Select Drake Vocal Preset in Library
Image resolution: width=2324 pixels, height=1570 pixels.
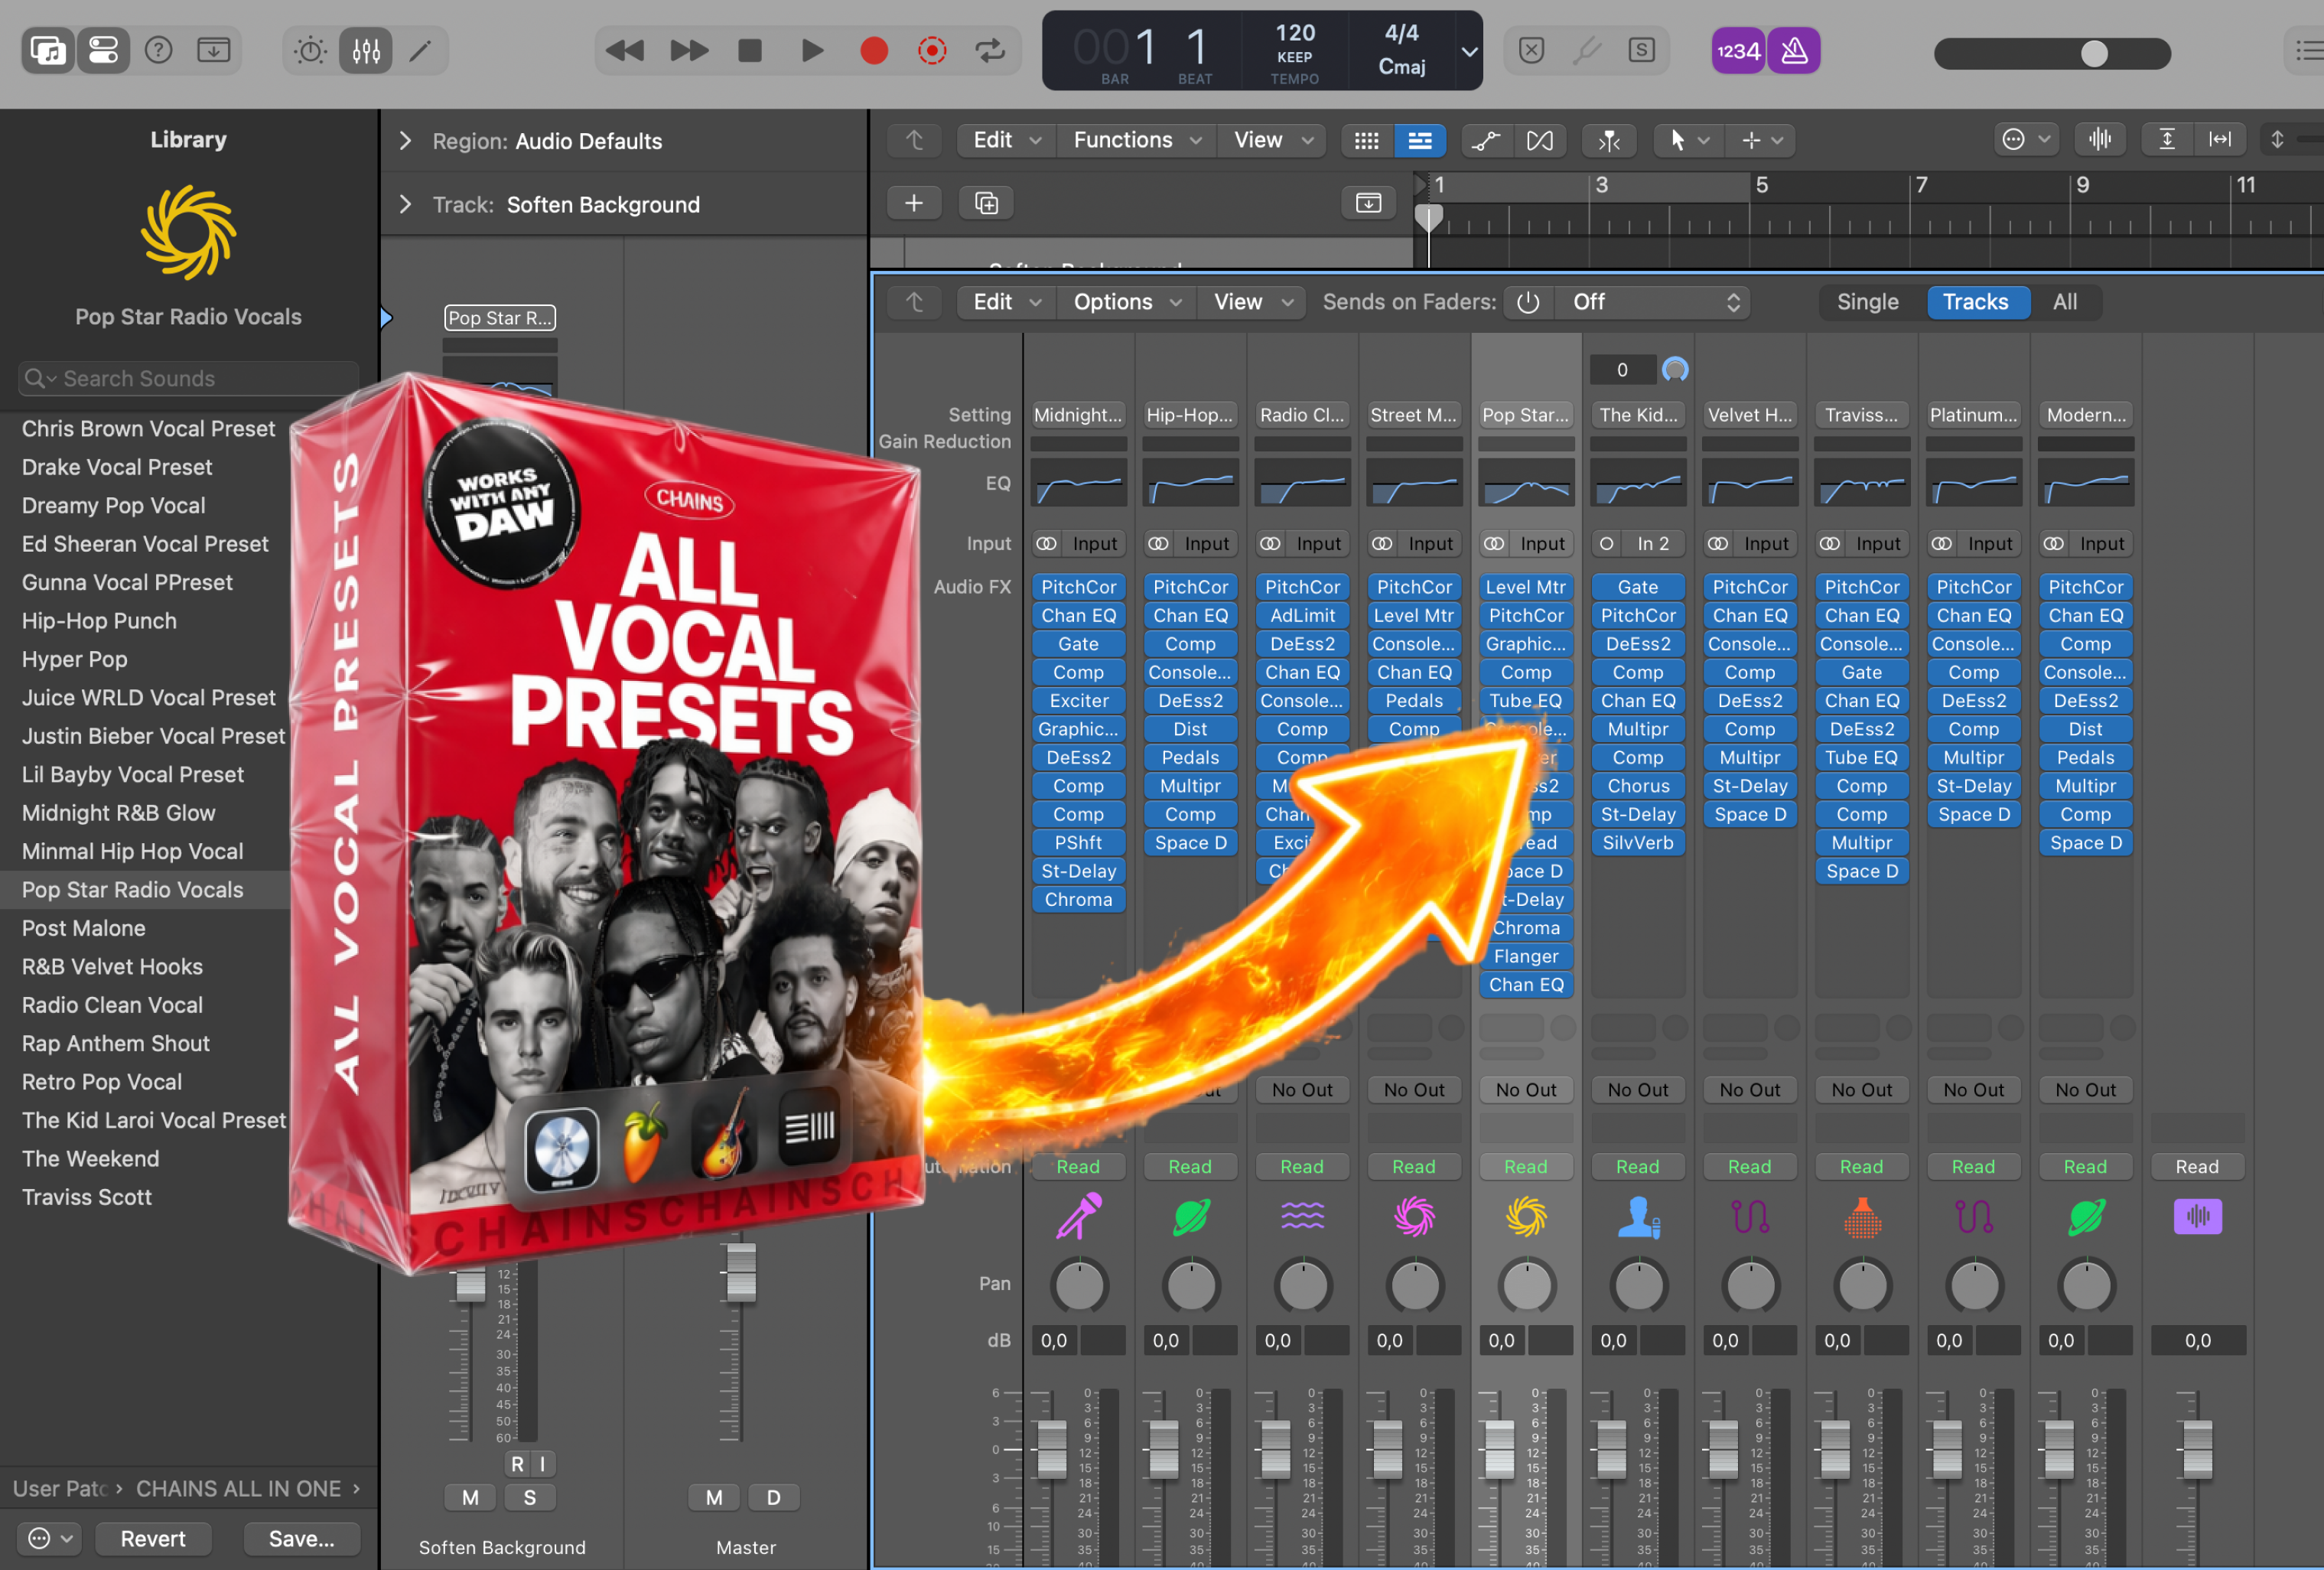pos(117,467)
